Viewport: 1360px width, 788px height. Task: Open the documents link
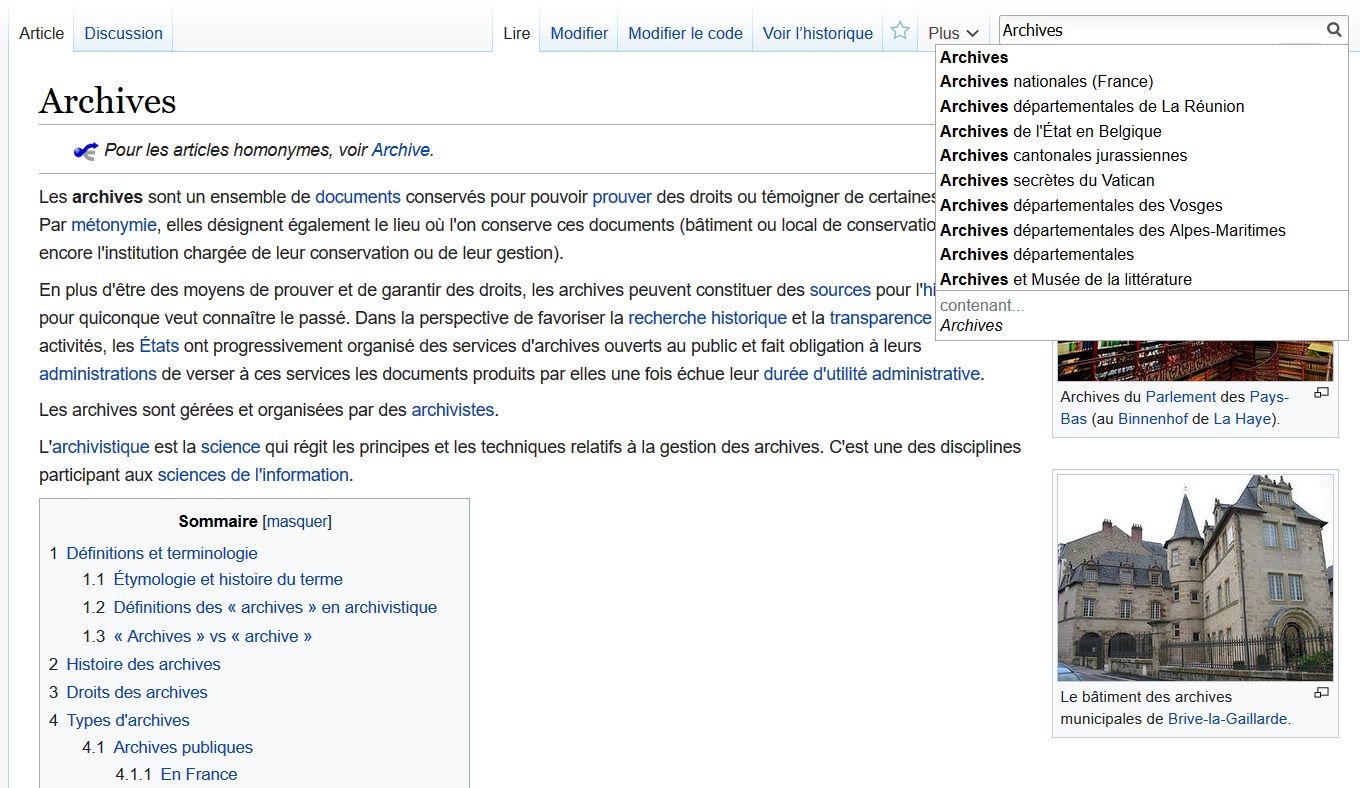click(x=358, y=196)
